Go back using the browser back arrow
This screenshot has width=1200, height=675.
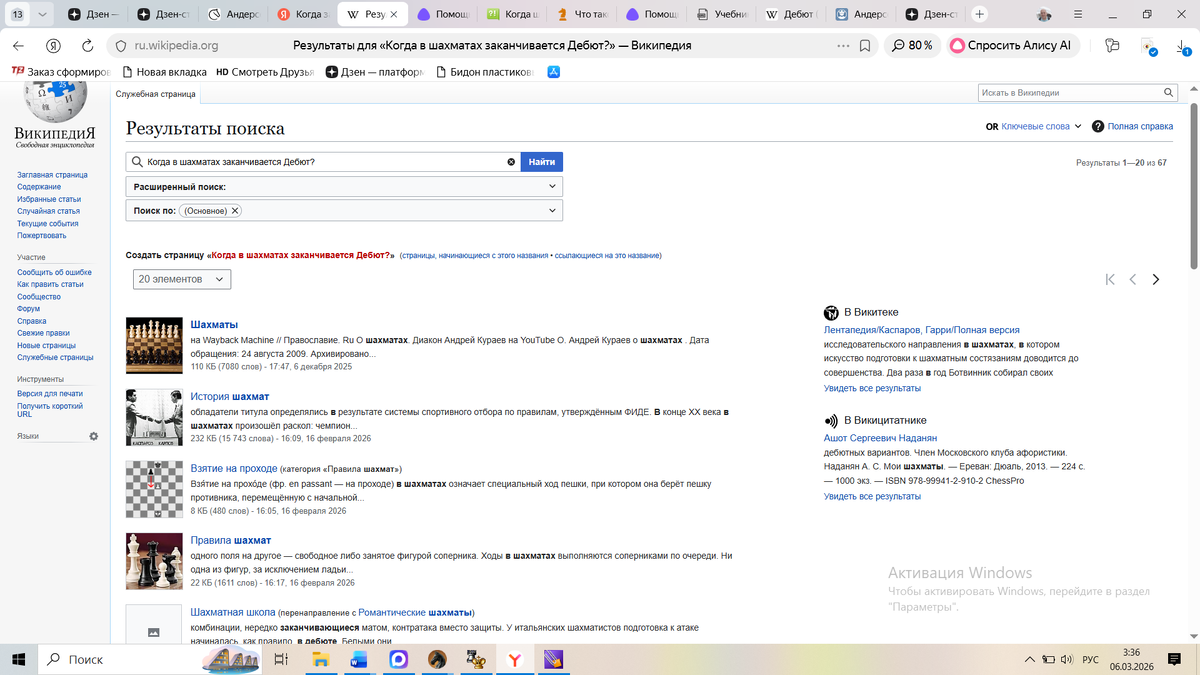tap(20, 46)
